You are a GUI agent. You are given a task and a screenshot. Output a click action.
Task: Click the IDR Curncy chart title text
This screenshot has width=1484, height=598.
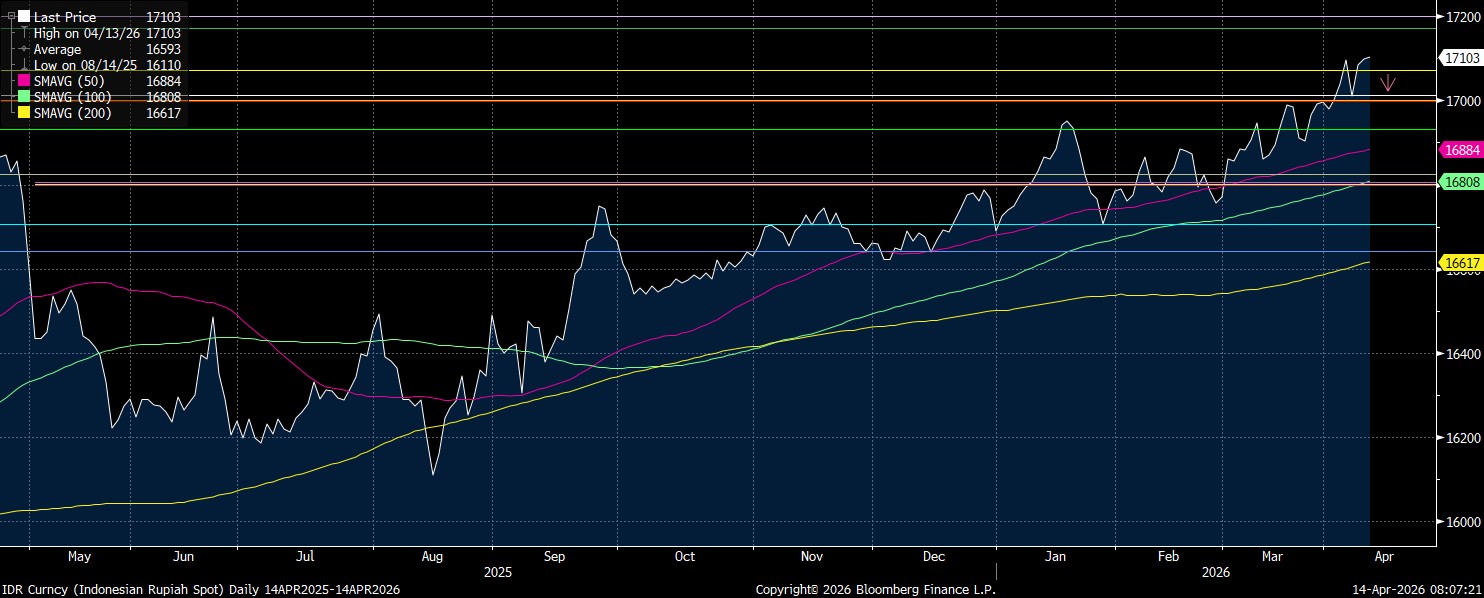click(x=200, y=590)
